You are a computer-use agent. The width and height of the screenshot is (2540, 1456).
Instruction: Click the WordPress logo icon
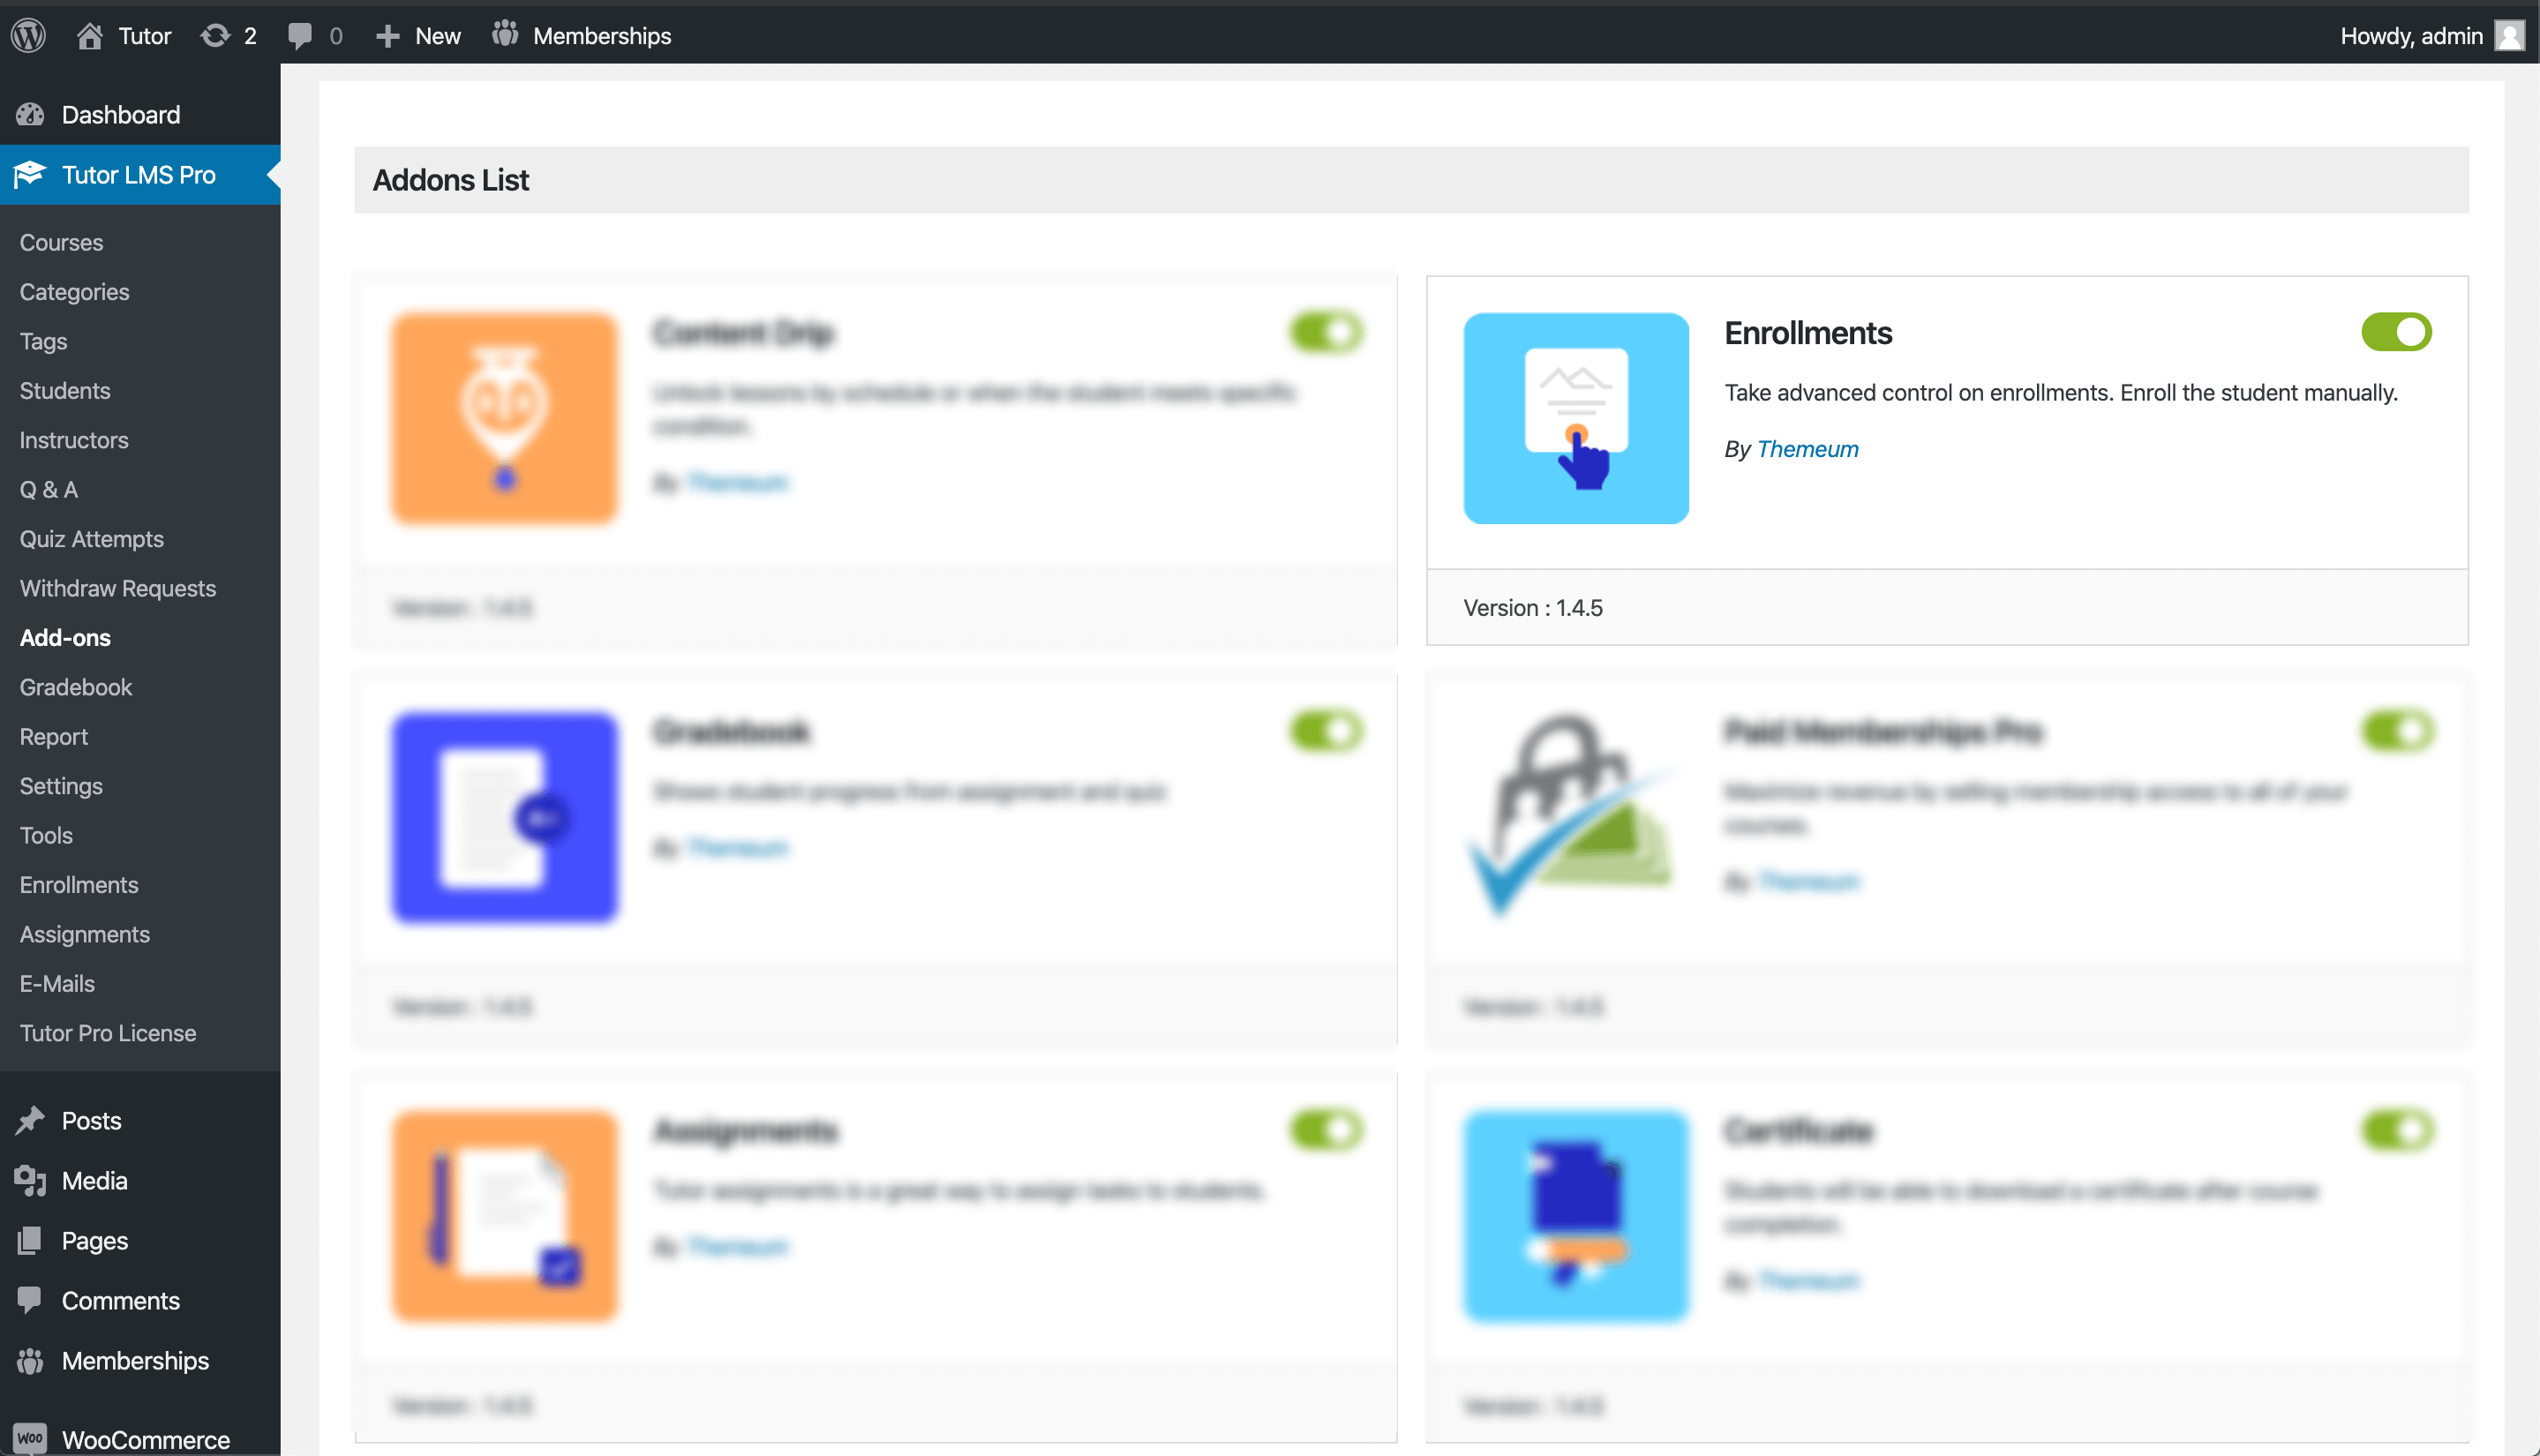pos(29,35)
